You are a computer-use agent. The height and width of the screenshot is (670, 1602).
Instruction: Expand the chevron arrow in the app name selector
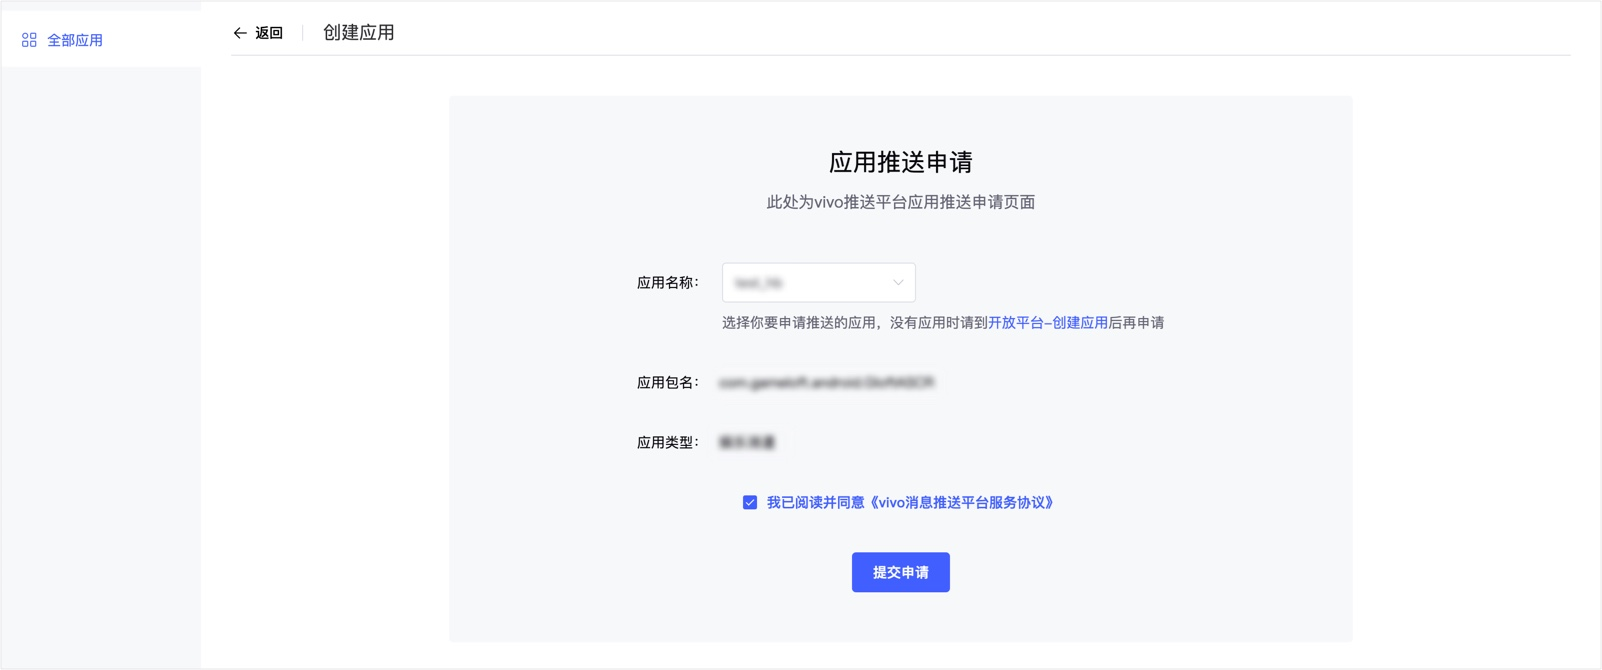[x=898, y=283]
